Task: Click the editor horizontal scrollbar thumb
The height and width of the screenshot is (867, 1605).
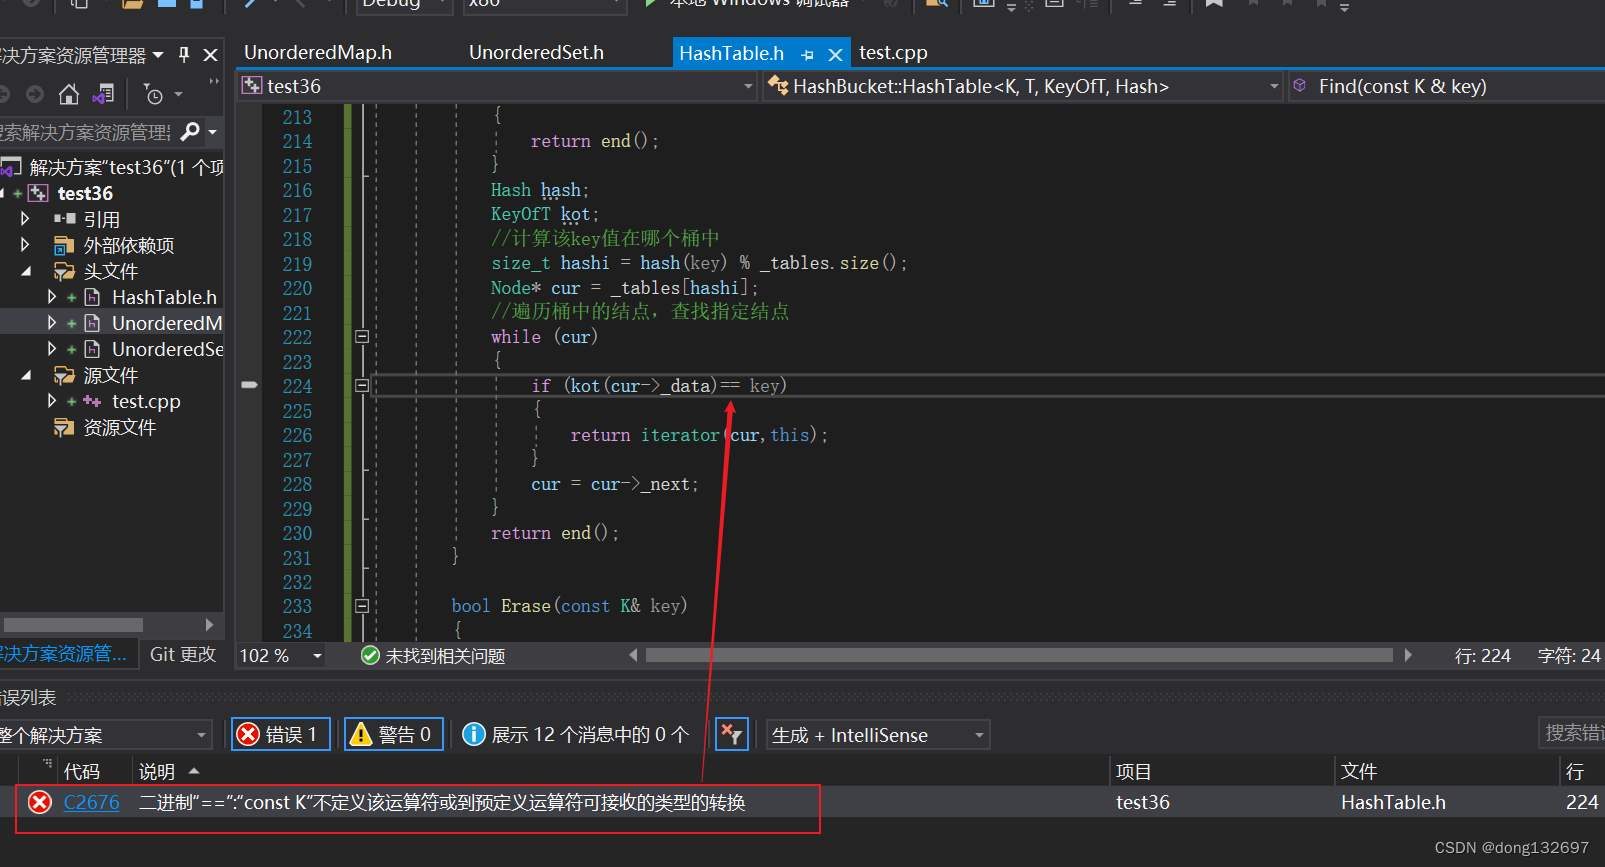Action: tap(1019, 655)
